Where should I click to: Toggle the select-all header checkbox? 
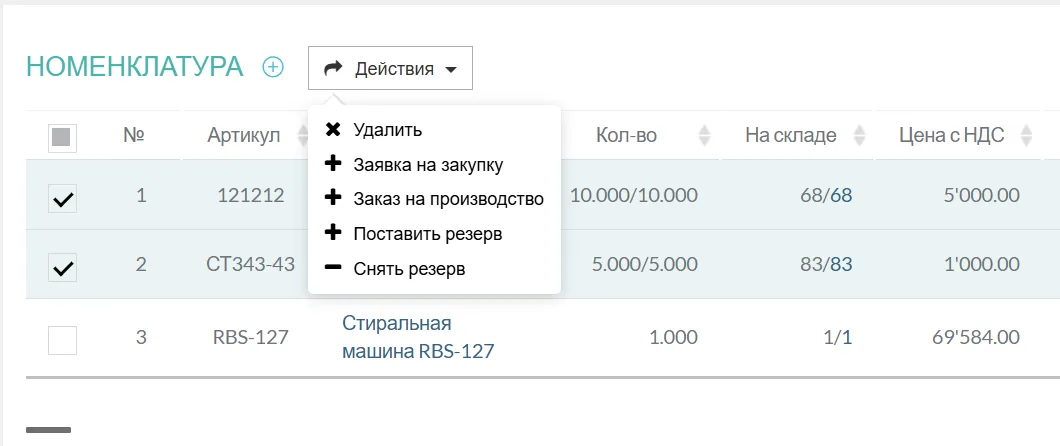coord(62,137)
